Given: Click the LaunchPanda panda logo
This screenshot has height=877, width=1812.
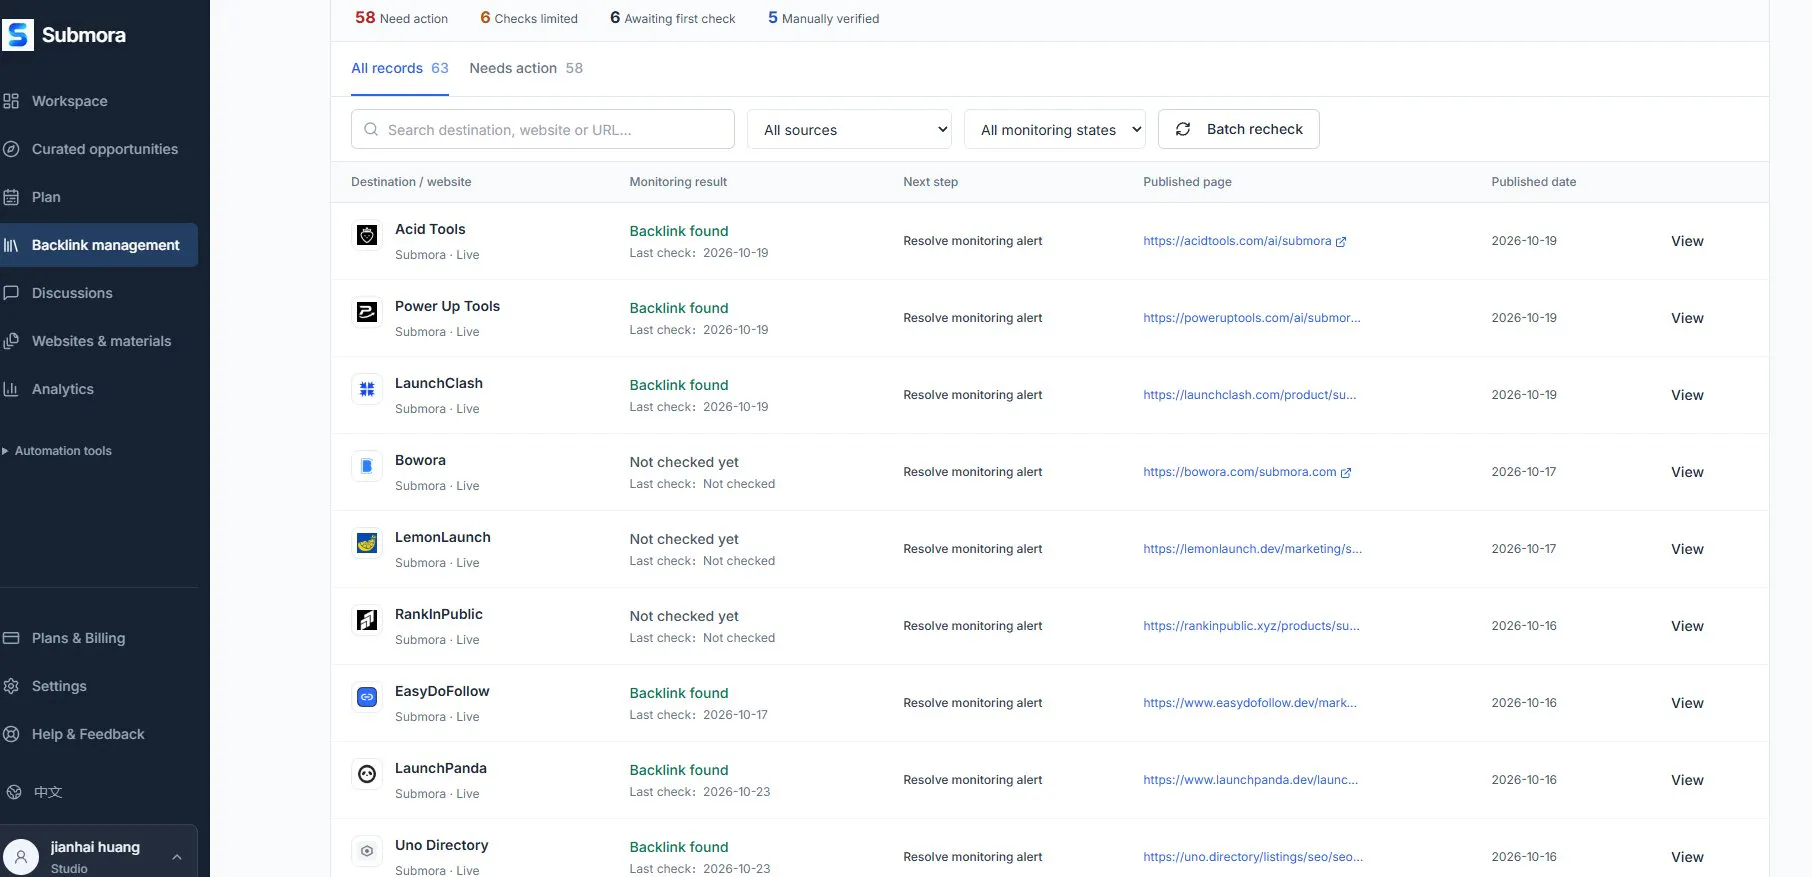Looking at the screenshot, I should click(367, 774).
